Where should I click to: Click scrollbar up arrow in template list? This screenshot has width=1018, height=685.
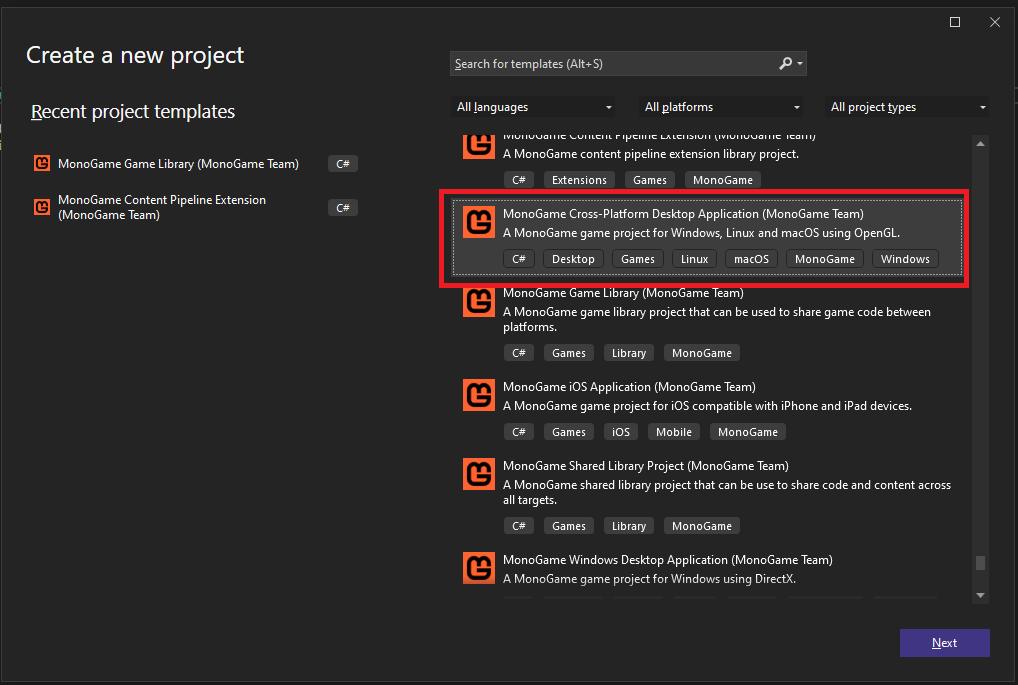[x=980, y=143]
